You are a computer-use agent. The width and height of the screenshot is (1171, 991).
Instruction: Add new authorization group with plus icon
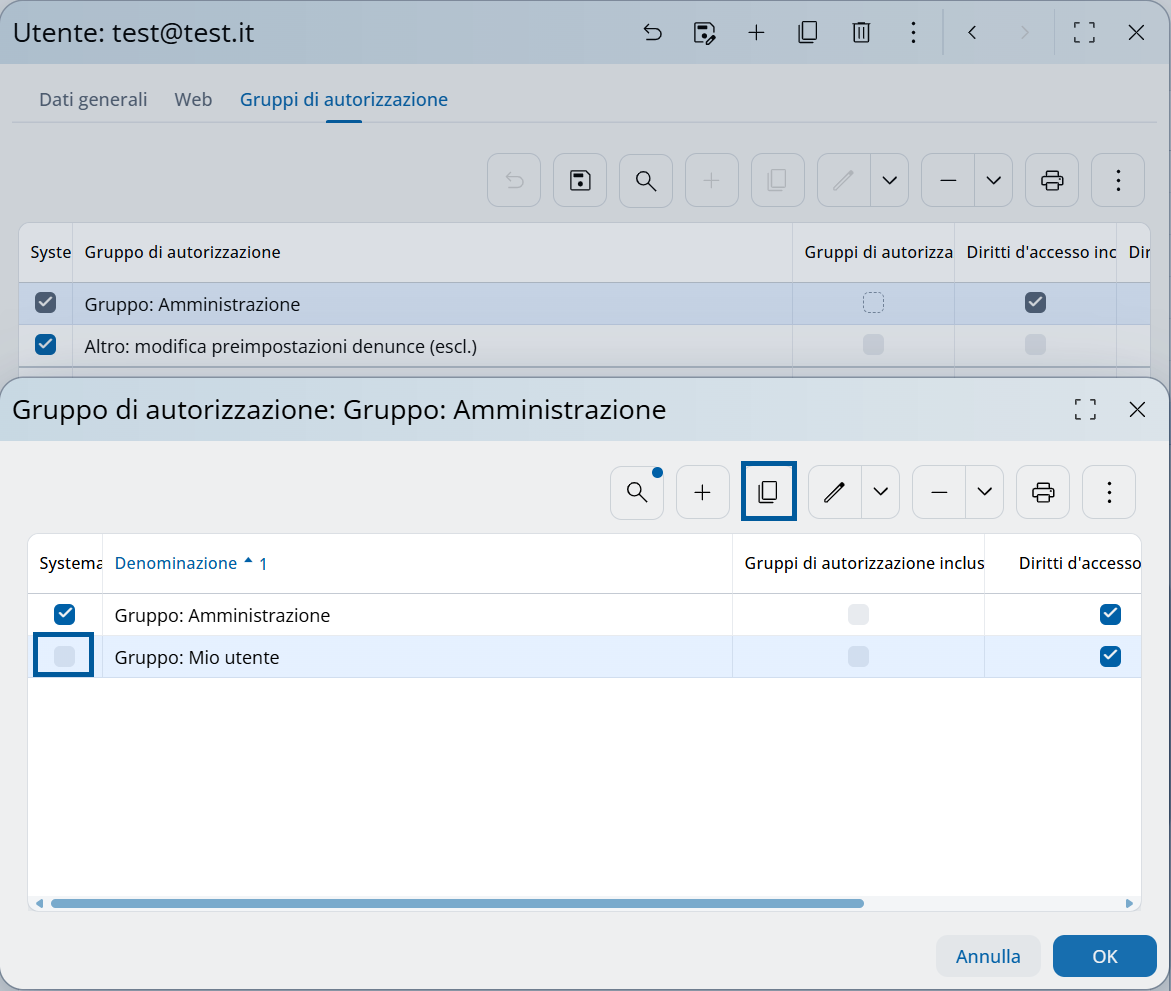tap(702, 492)
